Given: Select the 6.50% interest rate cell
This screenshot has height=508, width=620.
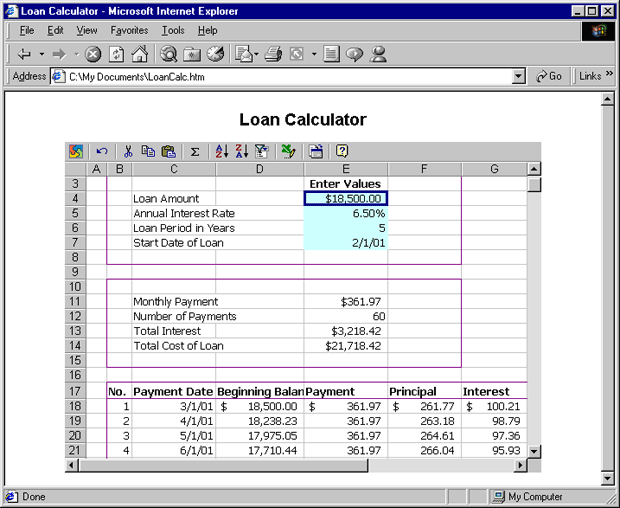Looking at the screenshot, I should click(346, 213).
